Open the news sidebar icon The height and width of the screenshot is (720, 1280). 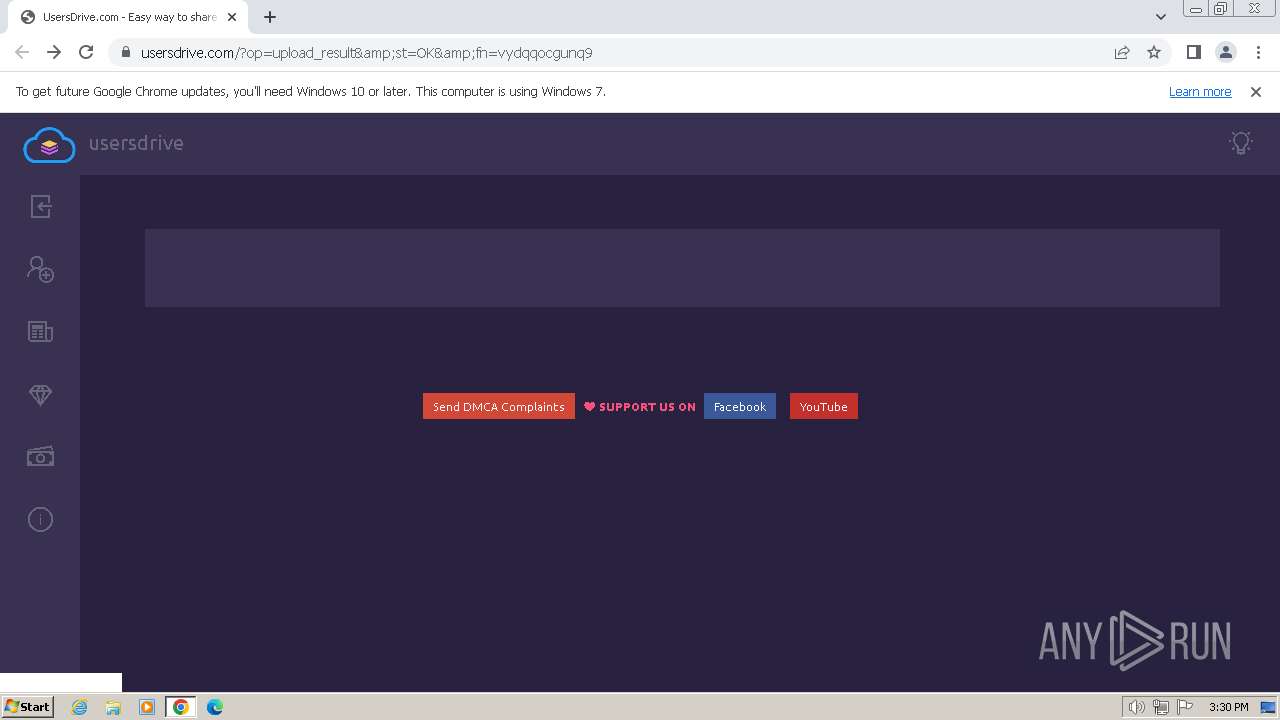tap(40, 332)
